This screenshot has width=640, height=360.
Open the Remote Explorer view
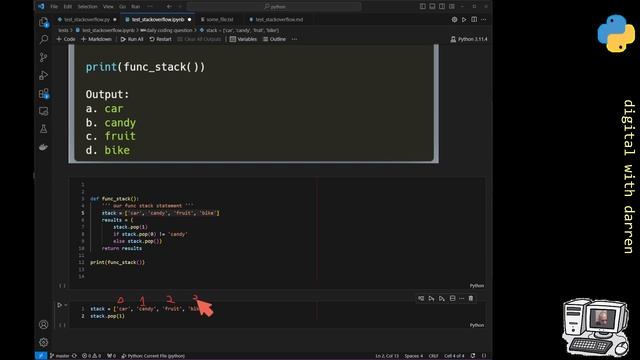(x=44, y=111)
